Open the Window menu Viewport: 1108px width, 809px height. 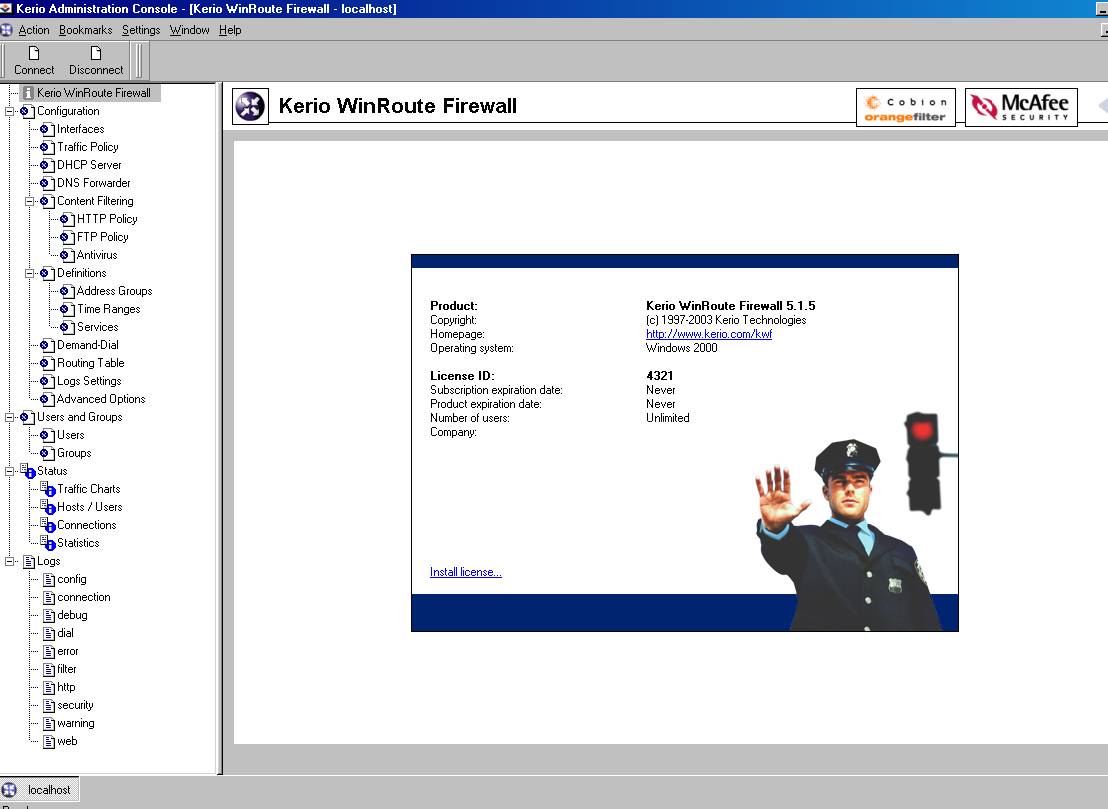click(x=189, y=30)
